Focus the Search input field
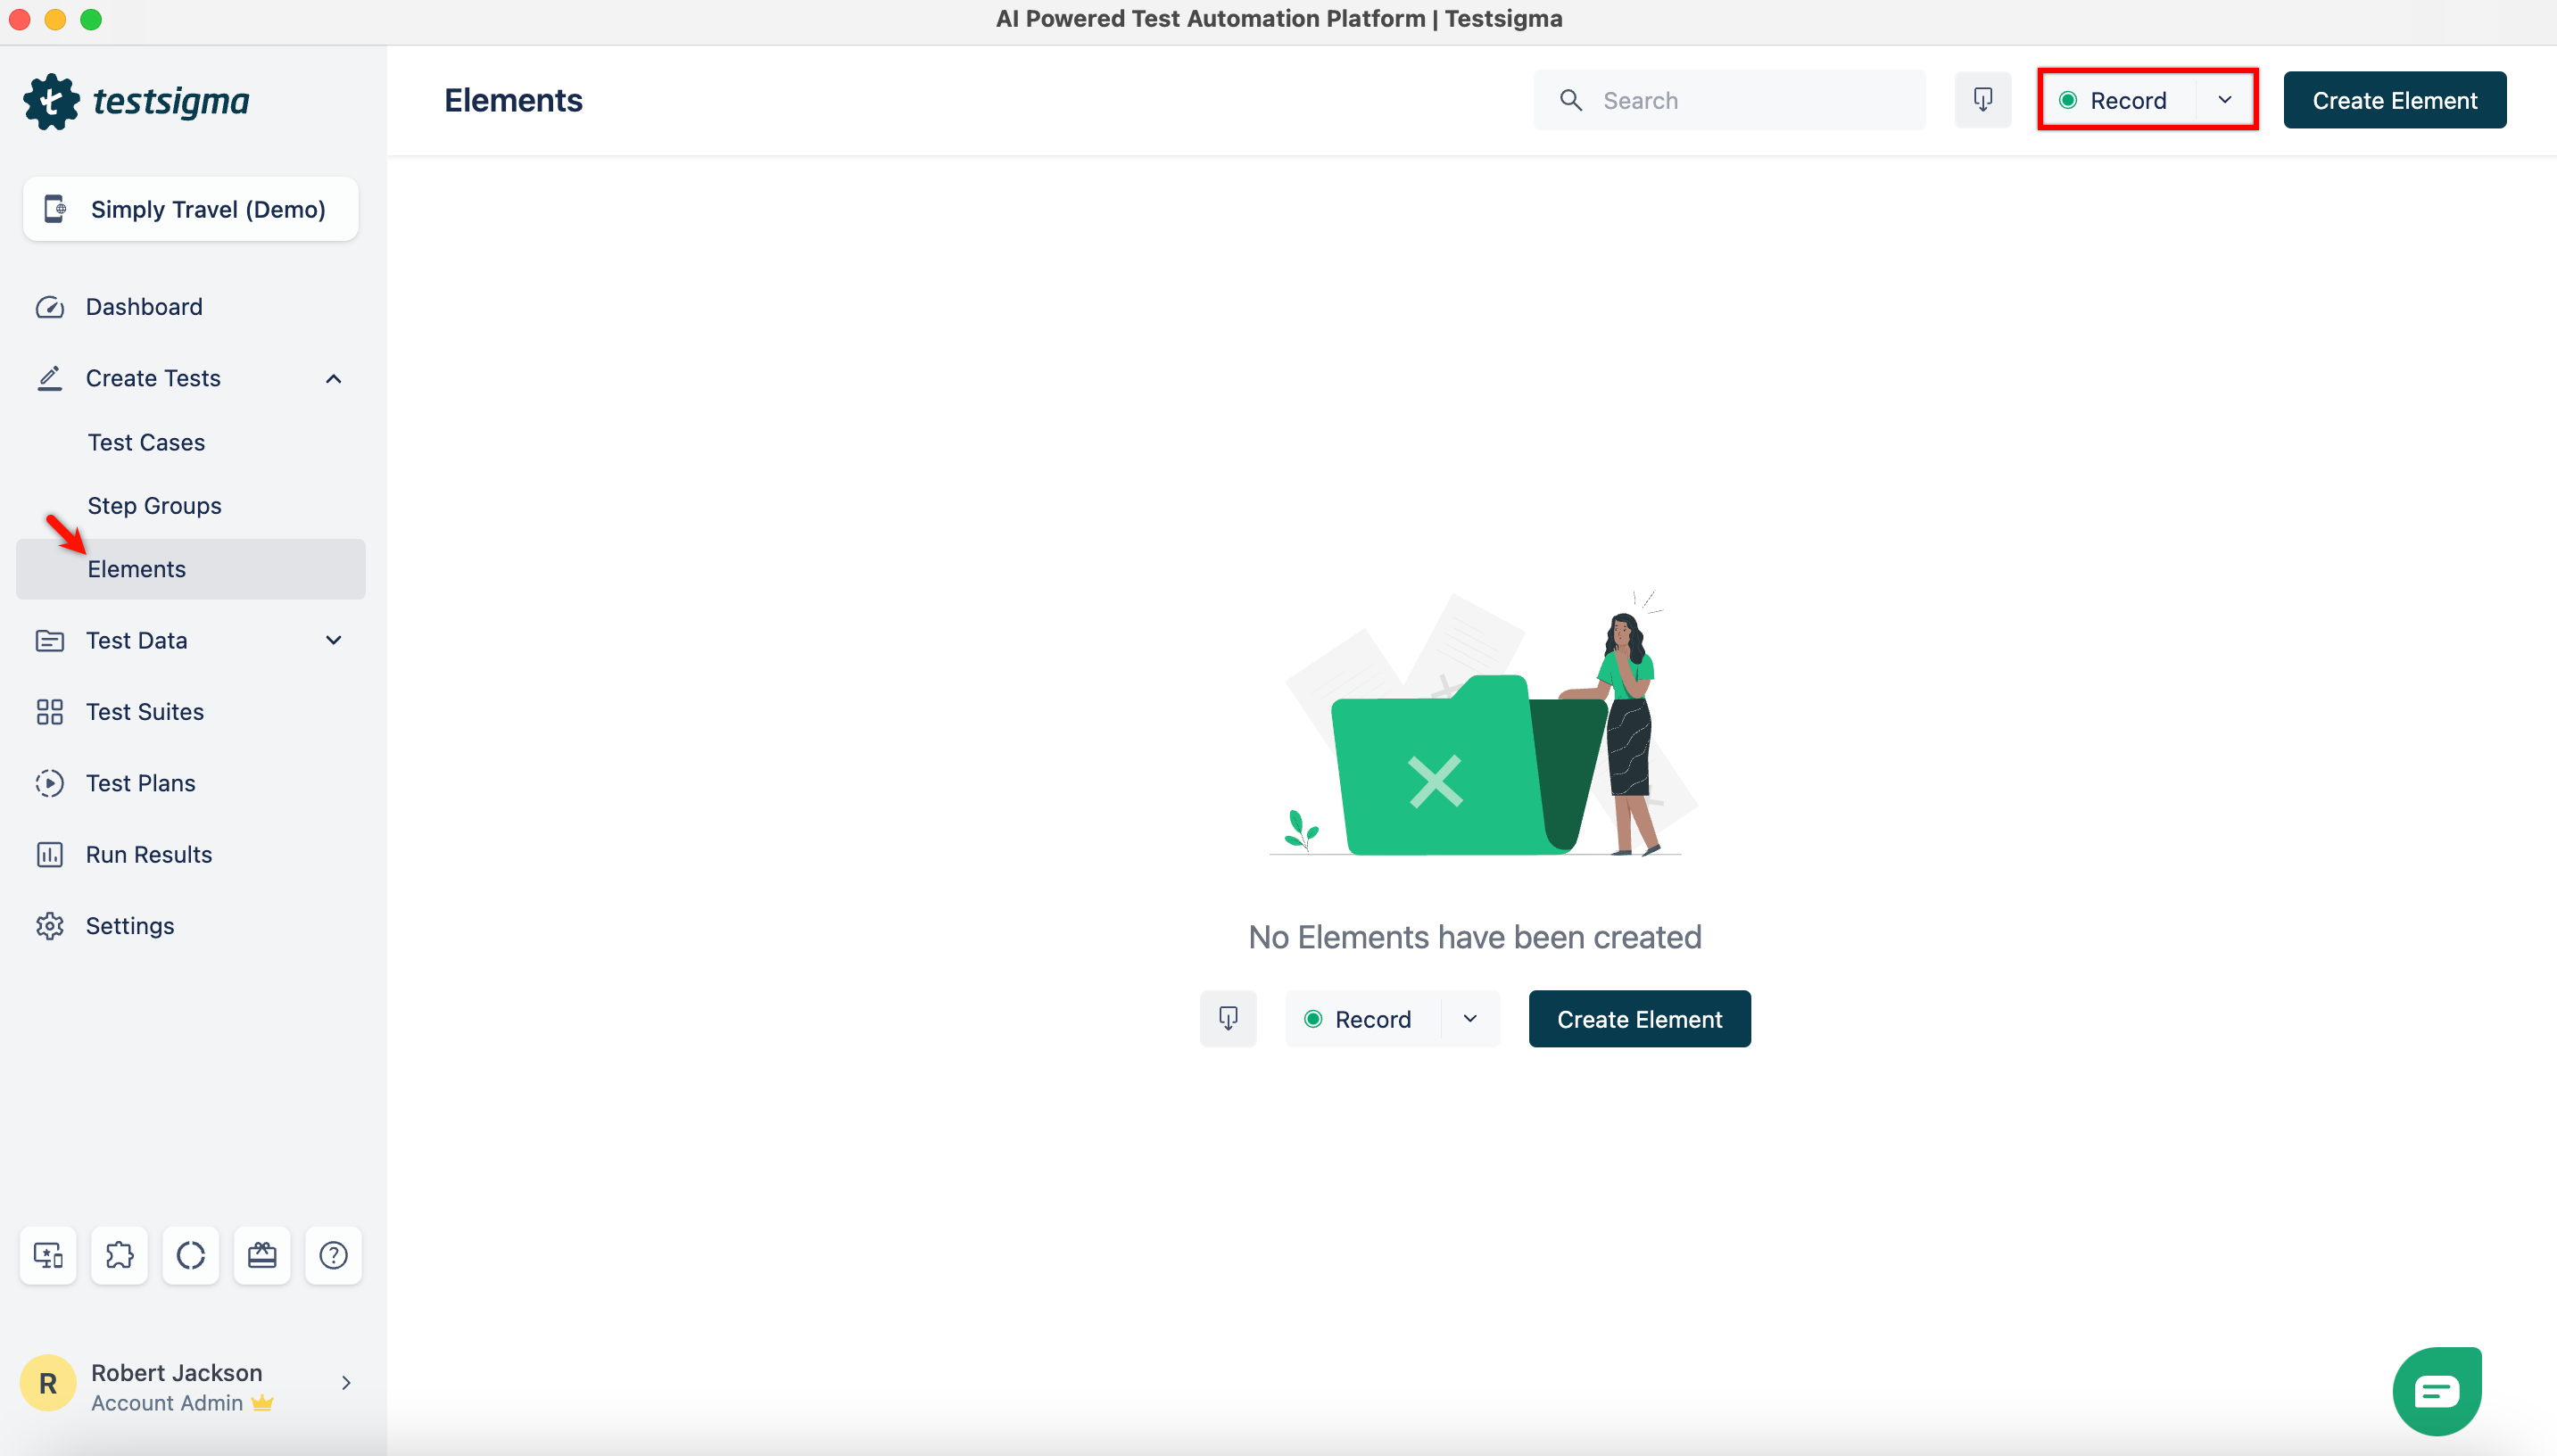This screenshot has width=2557, height=1456. tap(1729, 100)
